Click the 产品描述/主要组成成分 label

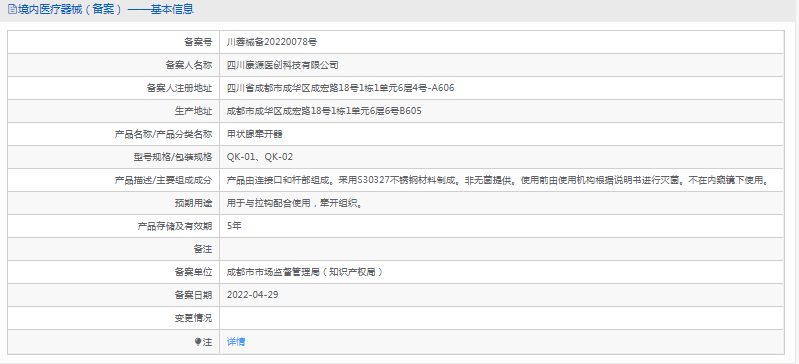tap(163, 180)
